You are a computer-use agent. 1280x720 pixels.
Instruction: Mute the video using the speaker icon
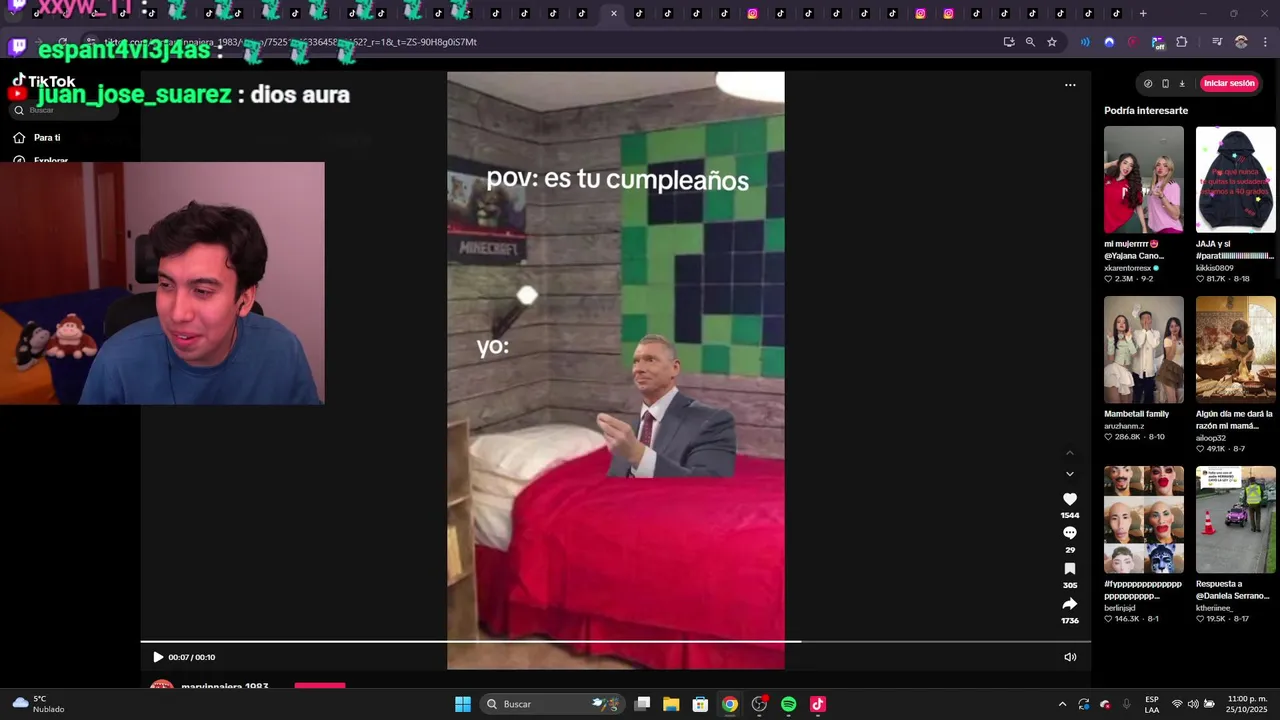[x=1069, y=657]
